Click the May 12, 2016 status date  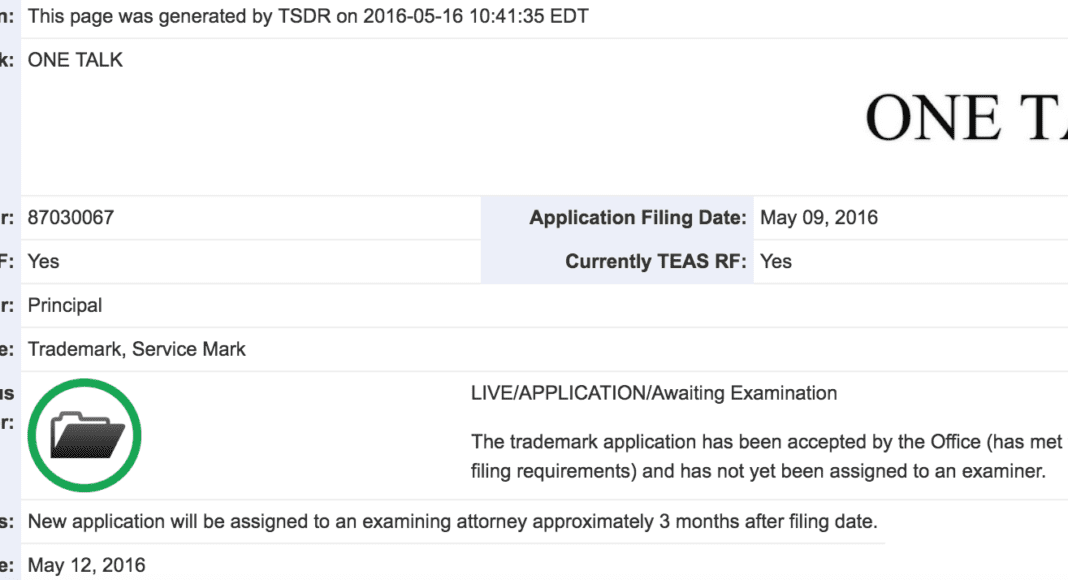(x=86, y=565)
